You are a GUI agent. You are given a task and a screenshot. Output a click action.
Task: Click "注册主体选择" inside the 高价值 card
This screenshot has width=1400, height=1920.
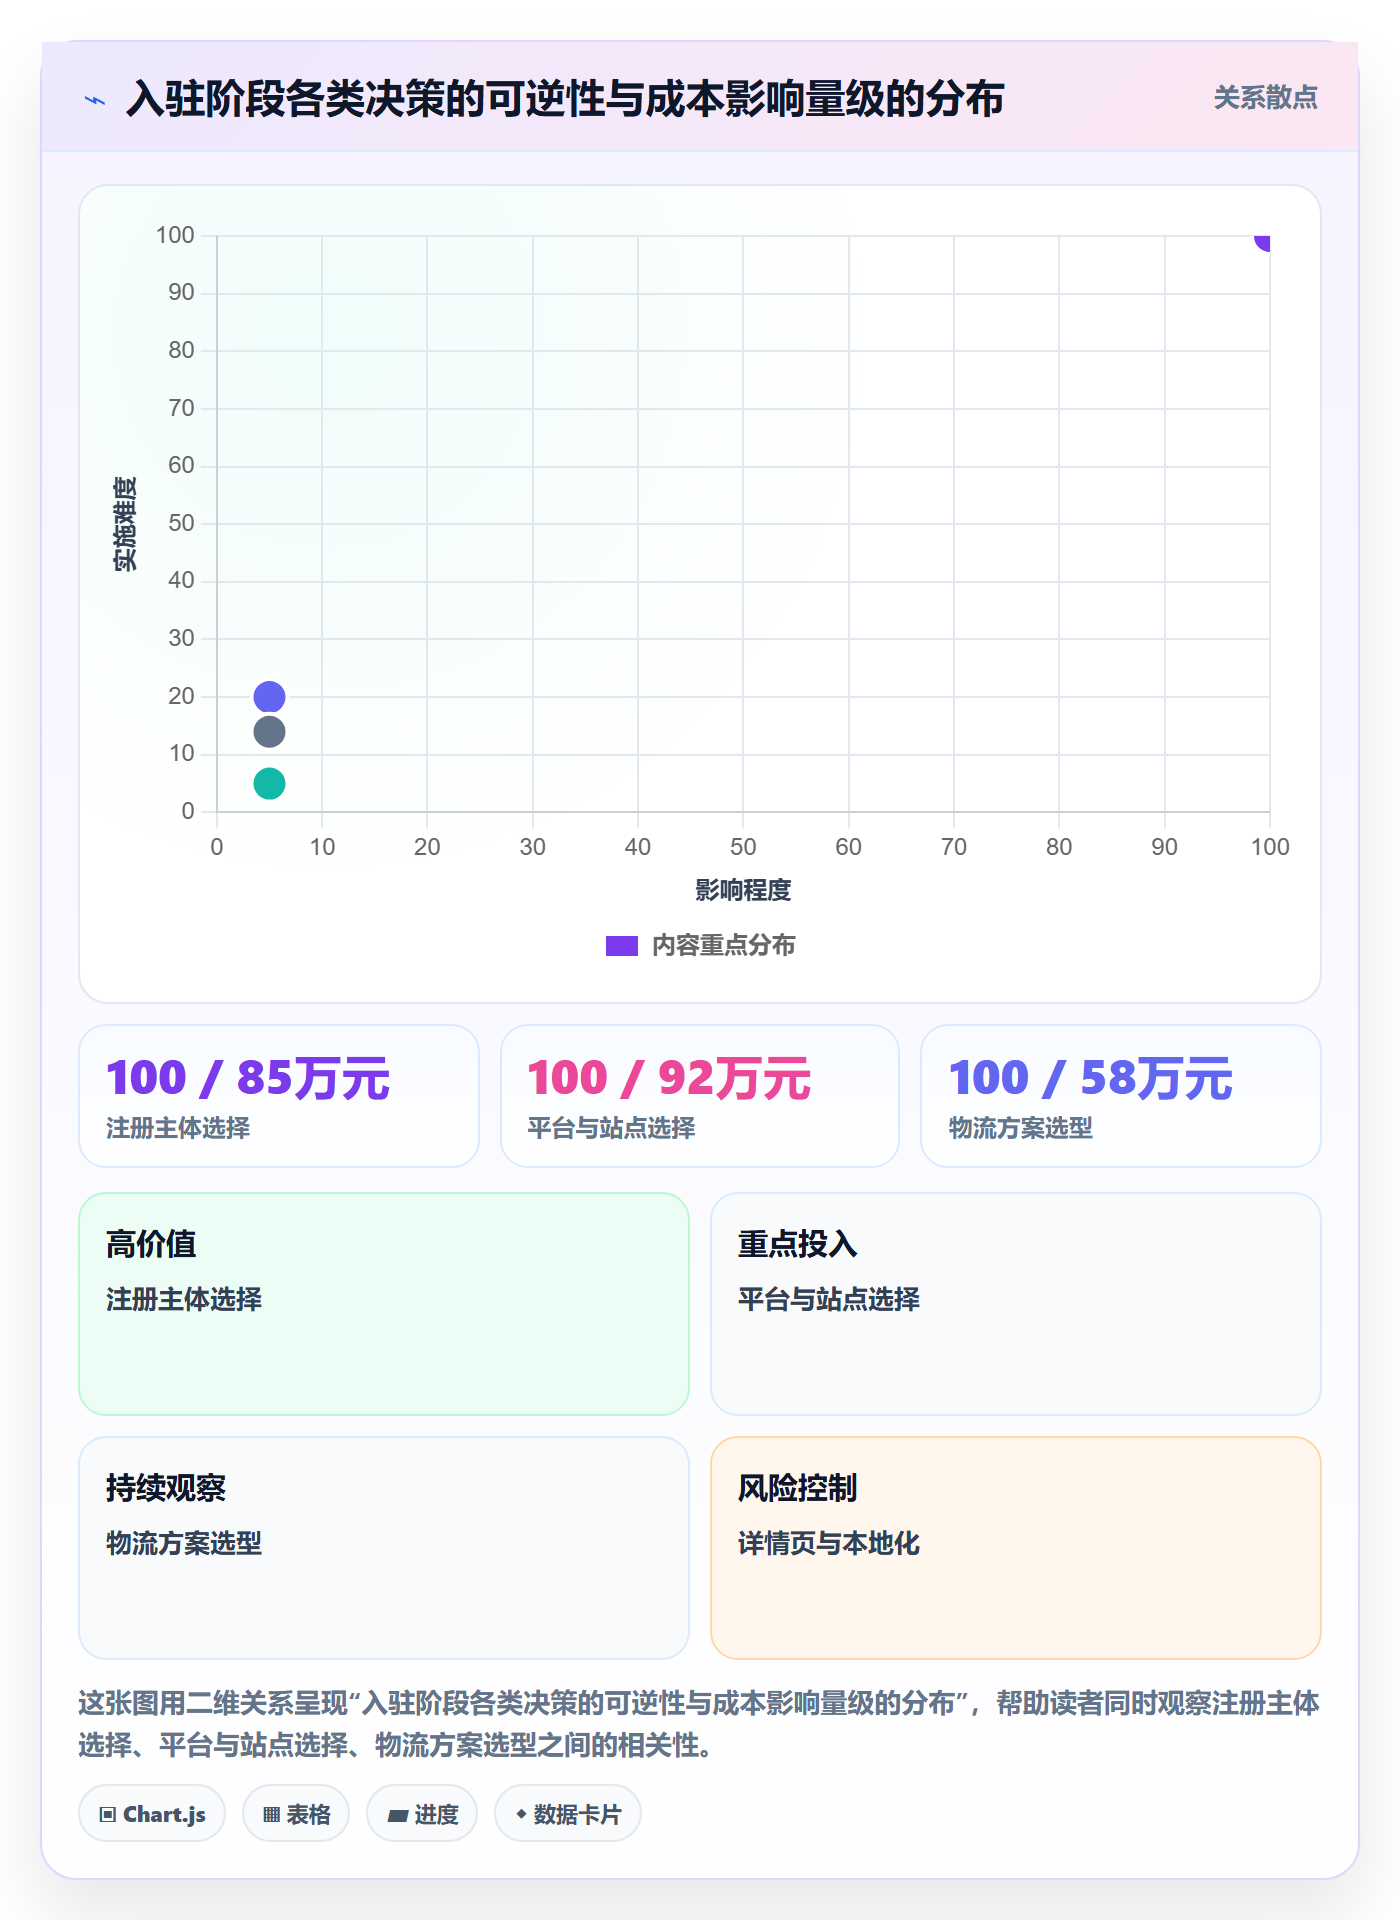tap(184, 1299)
